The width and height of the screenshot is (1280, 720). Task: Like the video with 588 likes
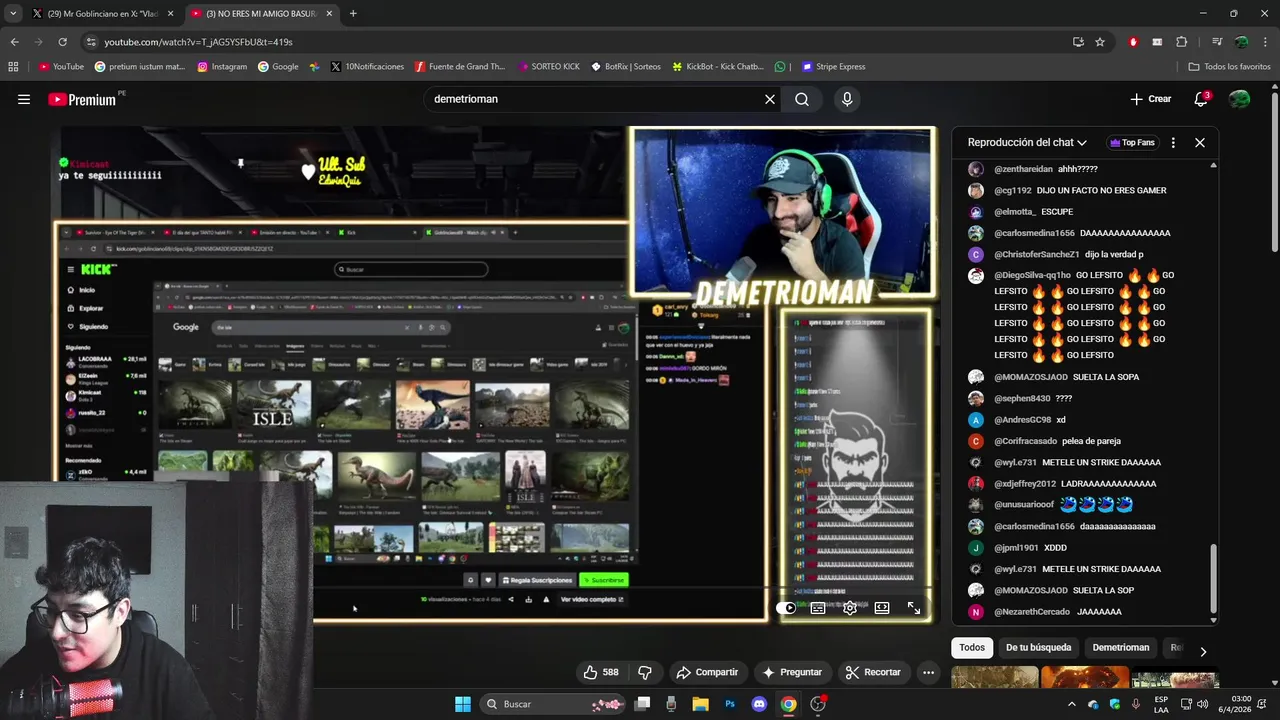(601, 672)
